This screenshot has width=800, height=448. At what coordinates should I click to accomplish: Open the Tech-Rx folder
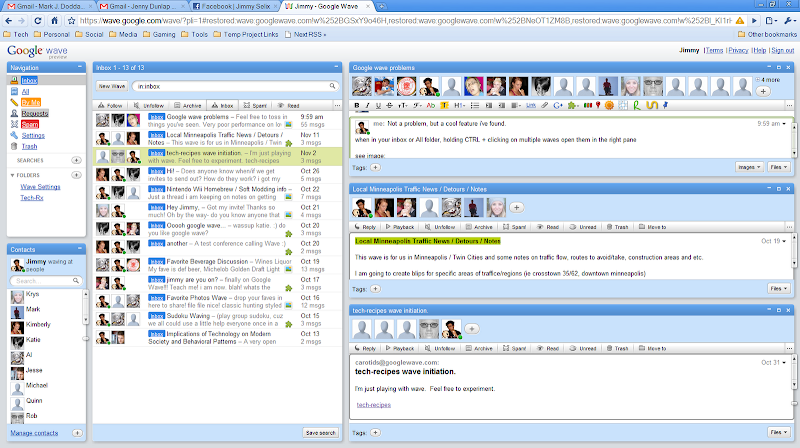(x=32, y=198)
